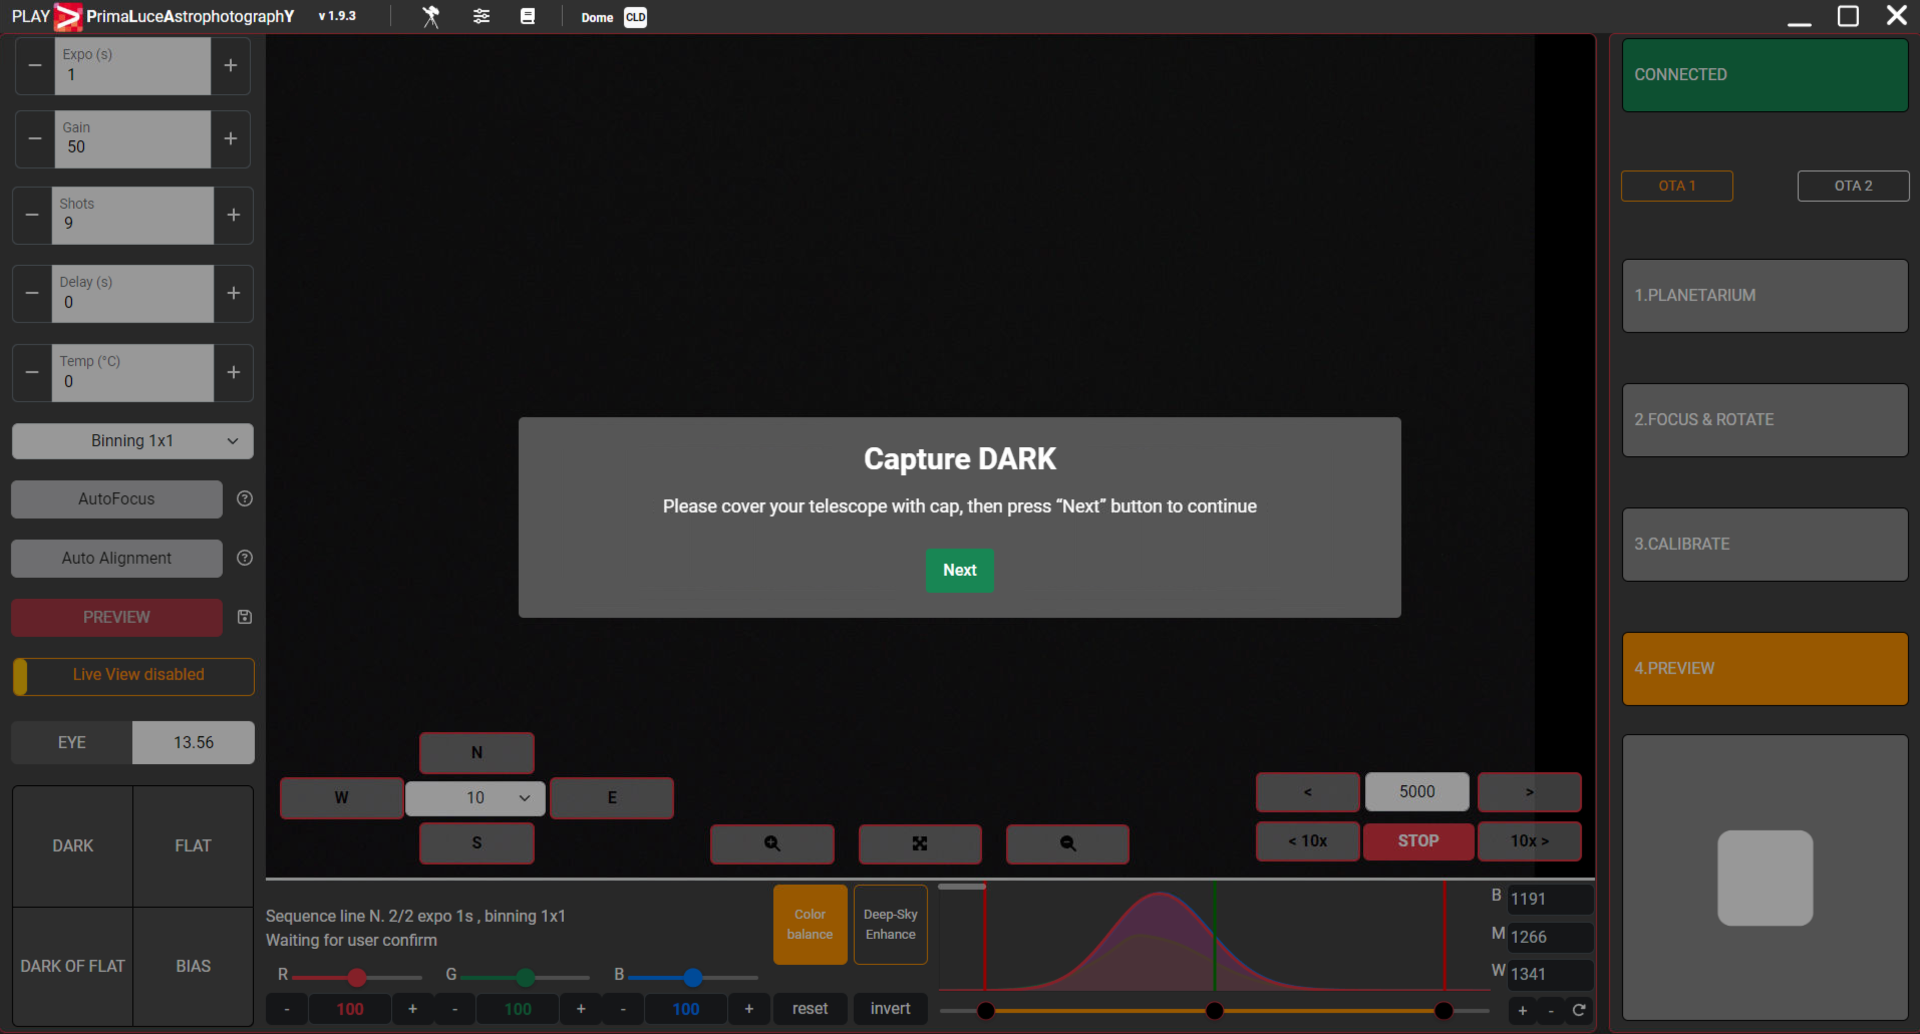The height and width of the screenshot is (1034, 1920).
Task: Increase Gain value with plus button
Action: 231,139
